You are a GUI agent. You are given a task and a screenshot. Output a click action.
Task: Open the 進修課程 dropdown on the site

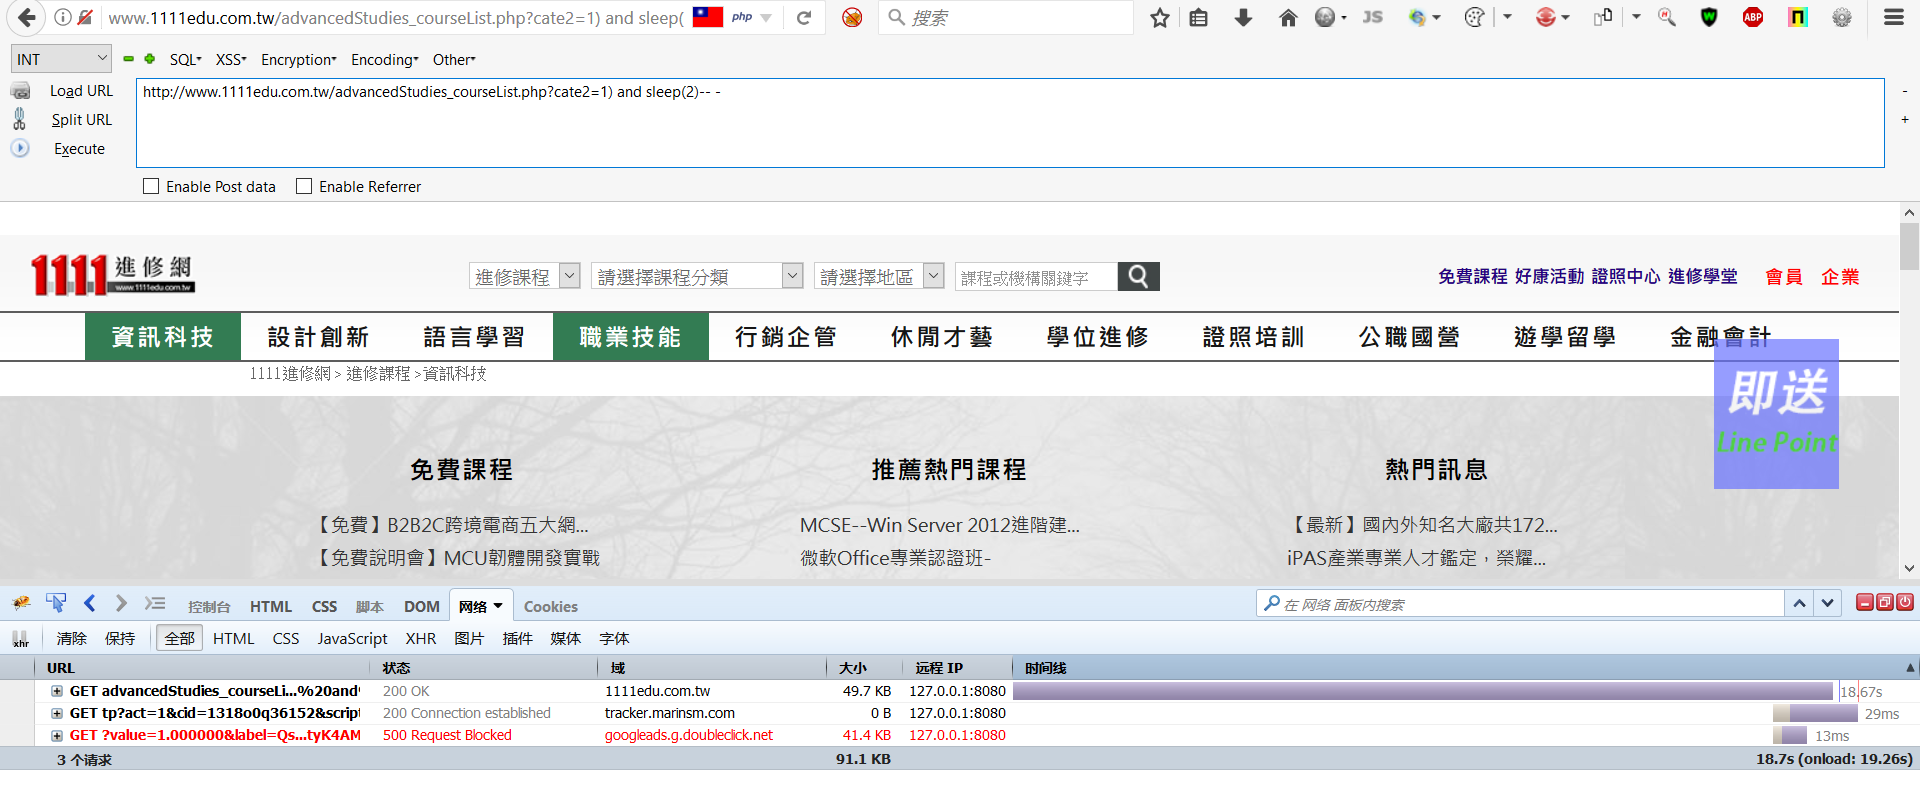point(525,276)
